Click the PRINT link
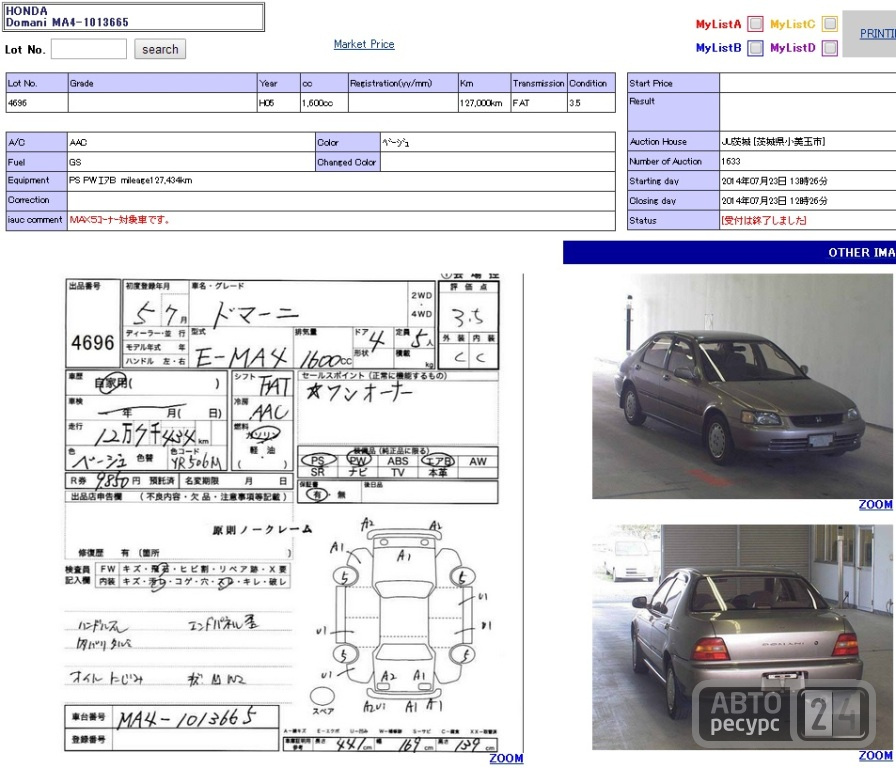The width and height of the screenshot is (896, 768). click(878, 34)
